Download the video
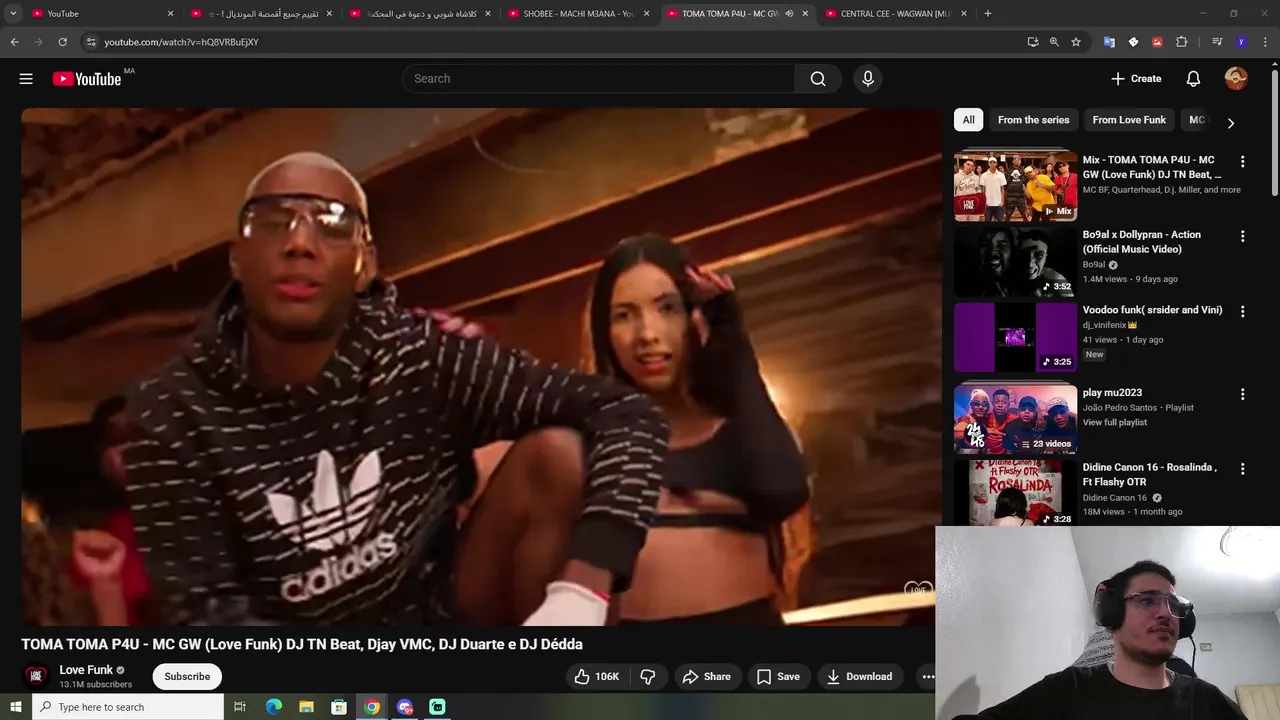 [x=859, y=677]
